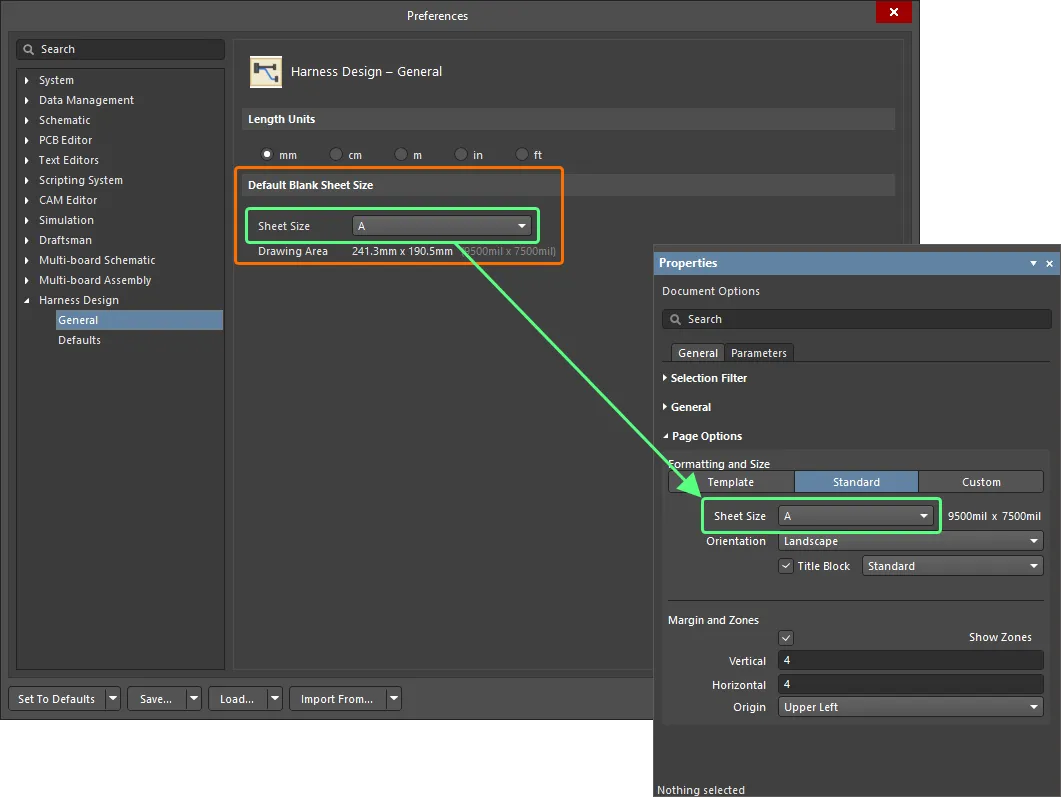Click the Import From... button
The height and width of the screenshot is (797, 1061).
click(x=337, y=699)
